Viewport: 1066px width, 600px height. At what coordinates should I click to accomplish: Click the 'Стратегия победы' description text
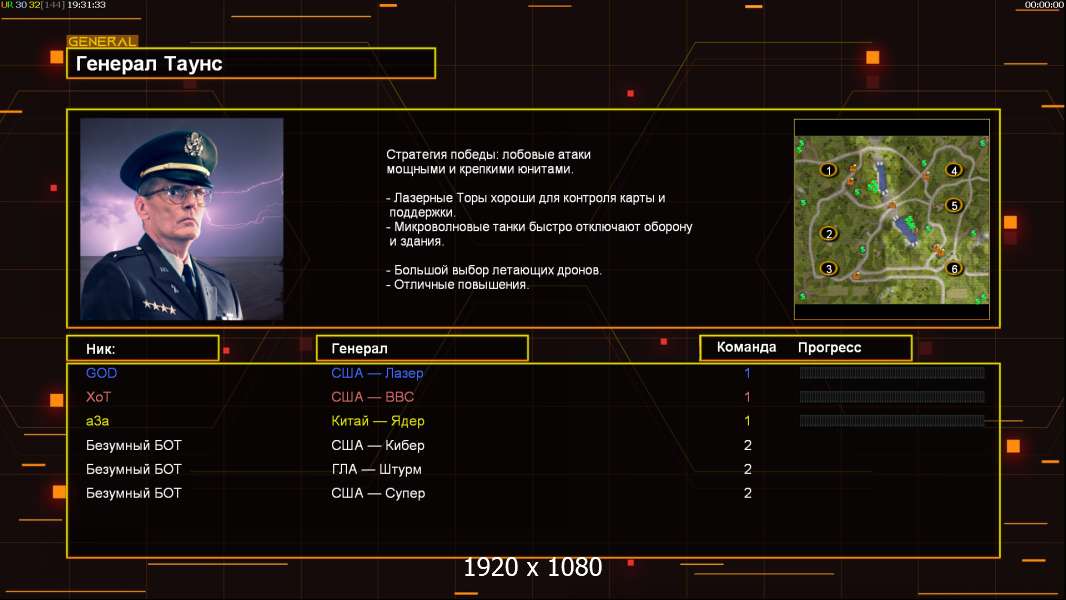tap(488, 162)
